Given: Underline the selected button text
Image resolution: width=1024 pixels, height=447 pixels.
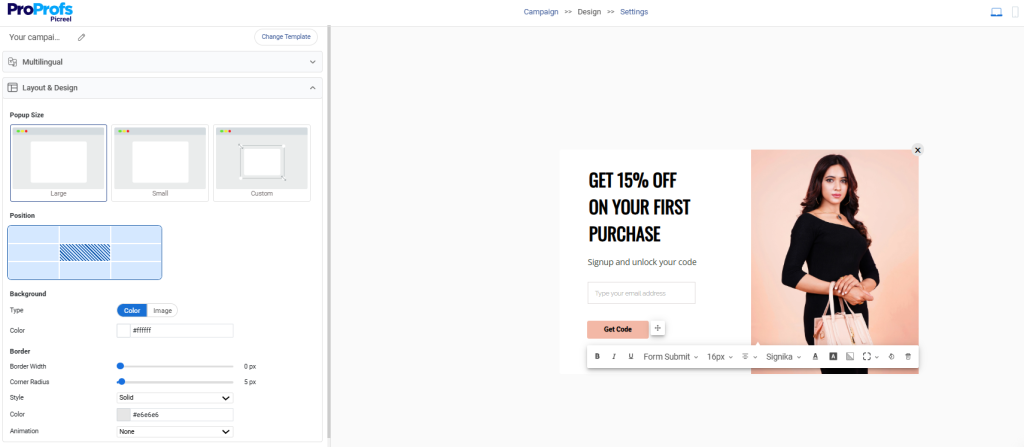Looking at the screenshot, I should [631, 356].
